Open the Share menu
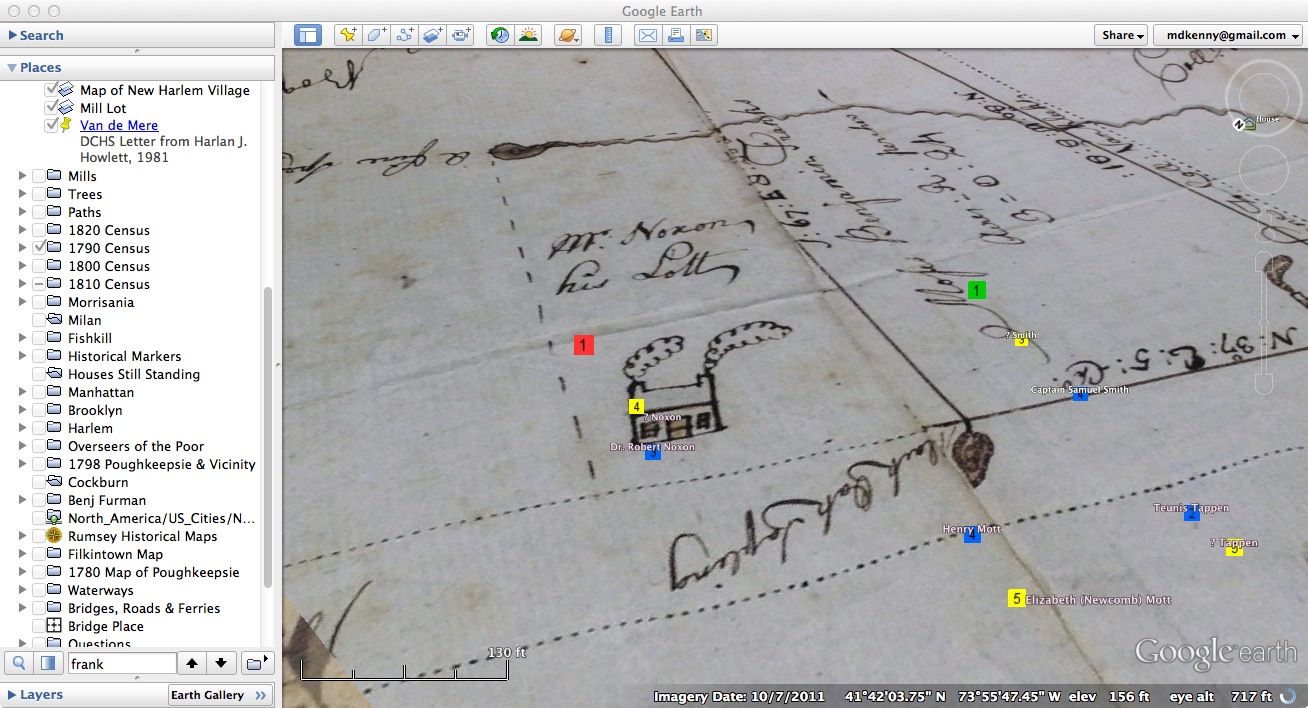This screenshot has width=1308, height=708. [1121, 35]
